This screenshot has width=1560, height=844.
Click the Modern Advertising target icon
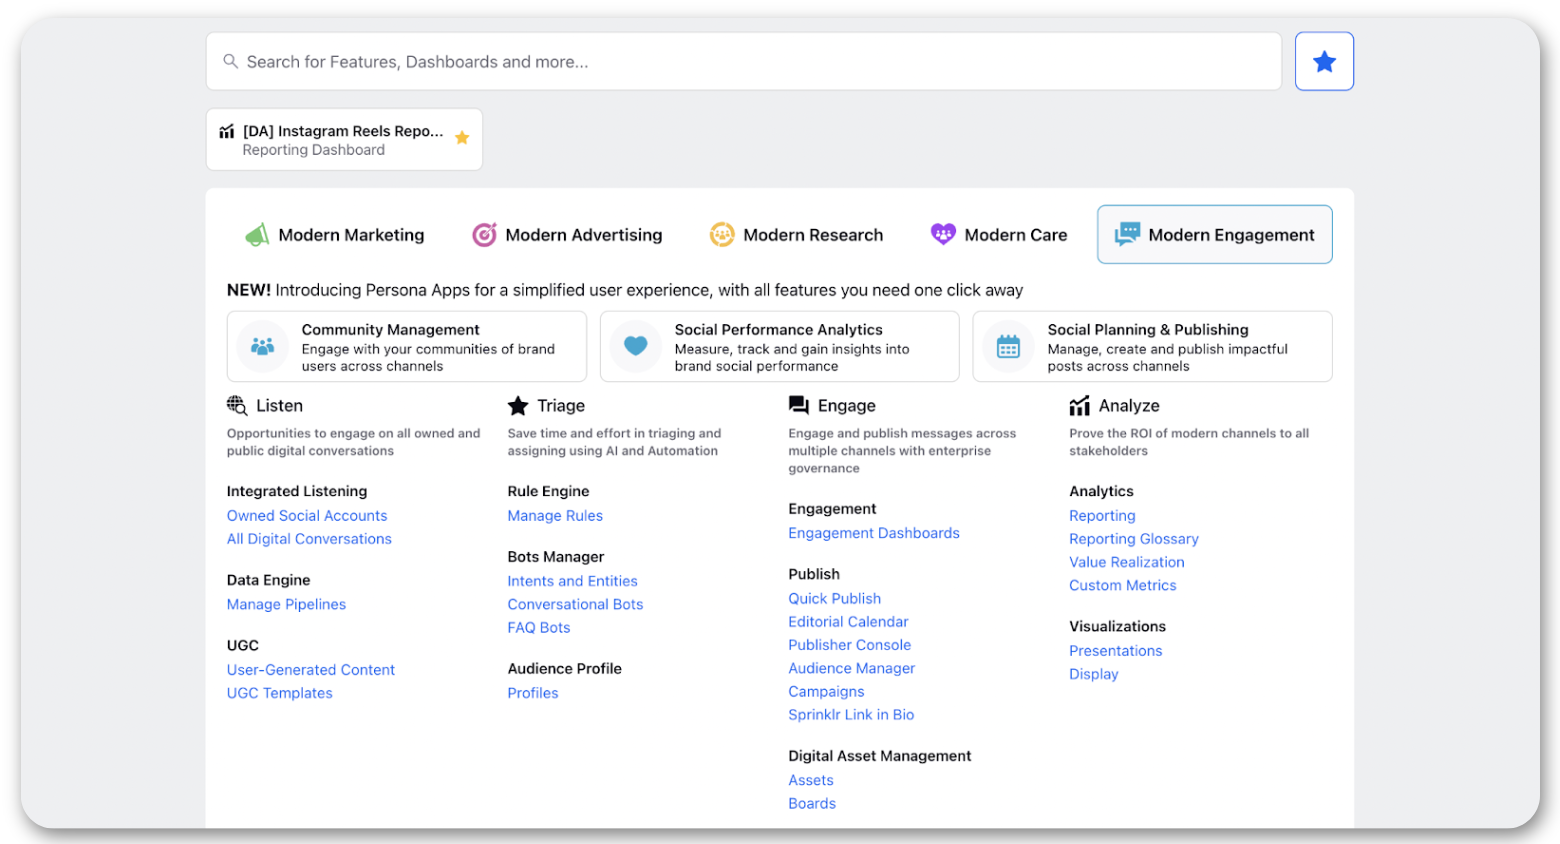tap(484, 235)
